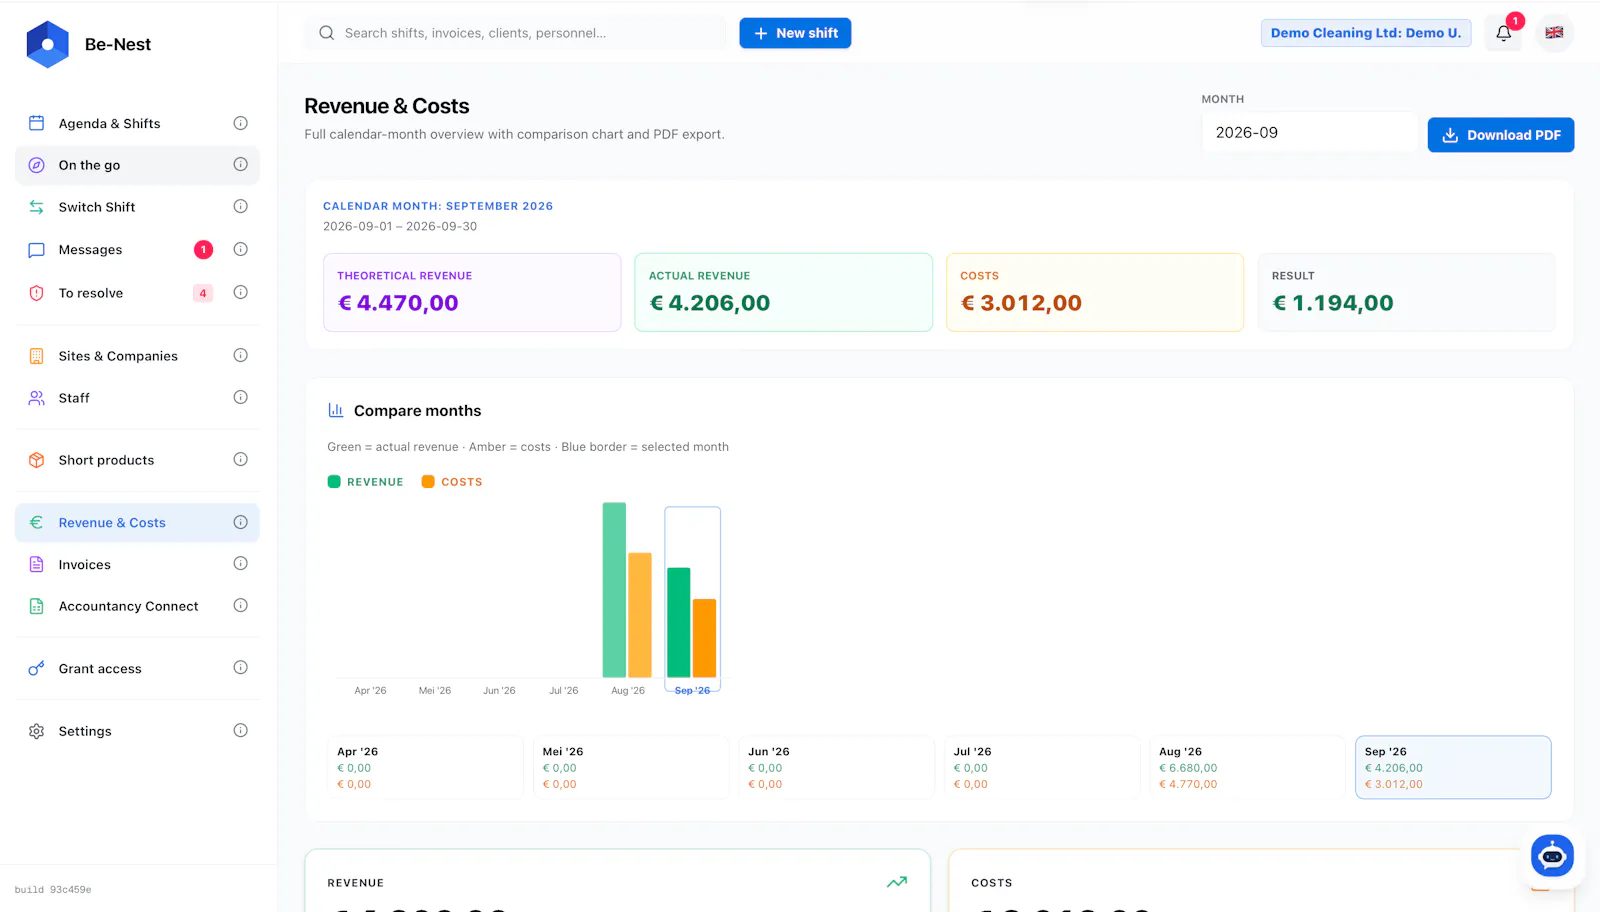Open Demo Cleaning Ltd company selector

pos(1365,33)
